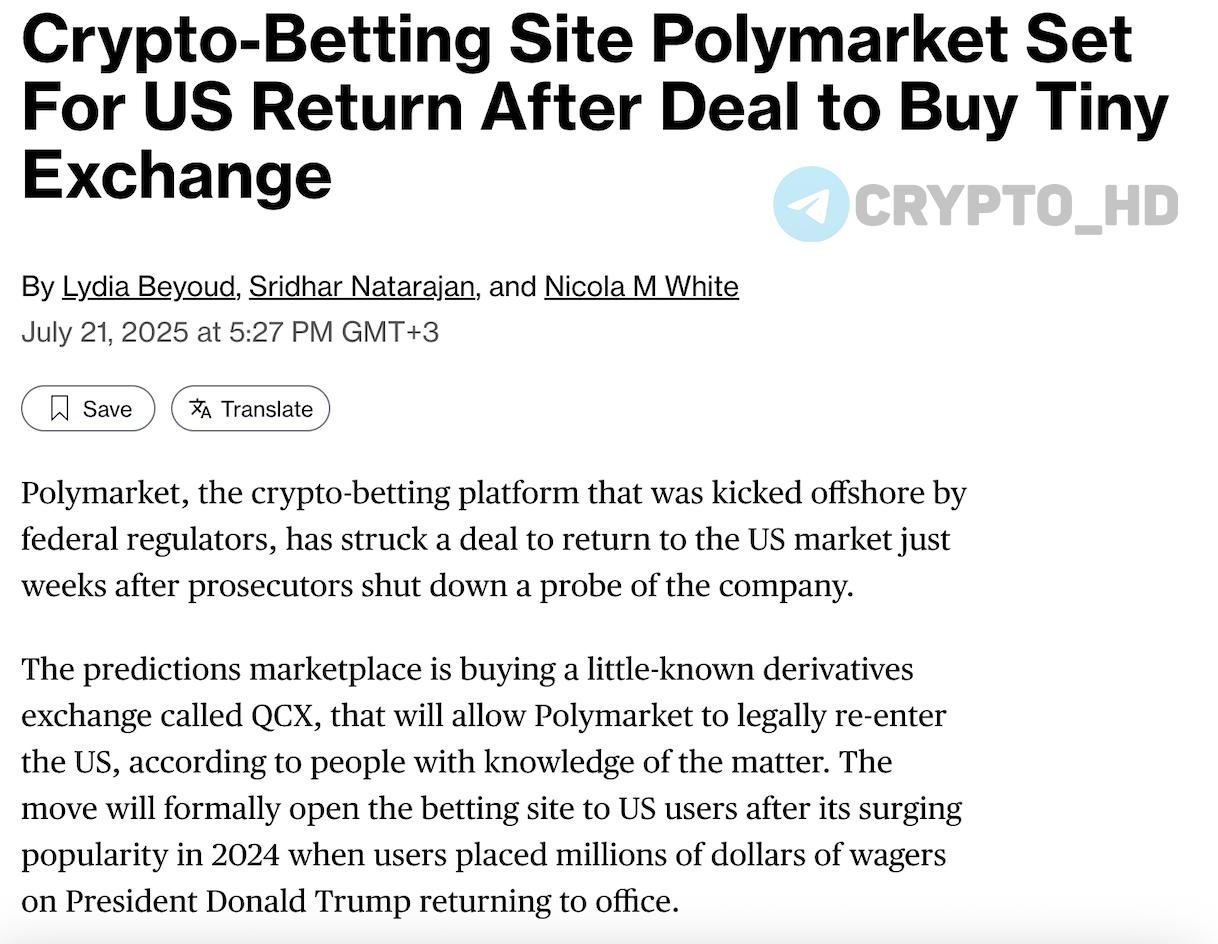Click 'GMT+3' in the publish time
The width and height of the screenshot is (1218, 944).
390,331
